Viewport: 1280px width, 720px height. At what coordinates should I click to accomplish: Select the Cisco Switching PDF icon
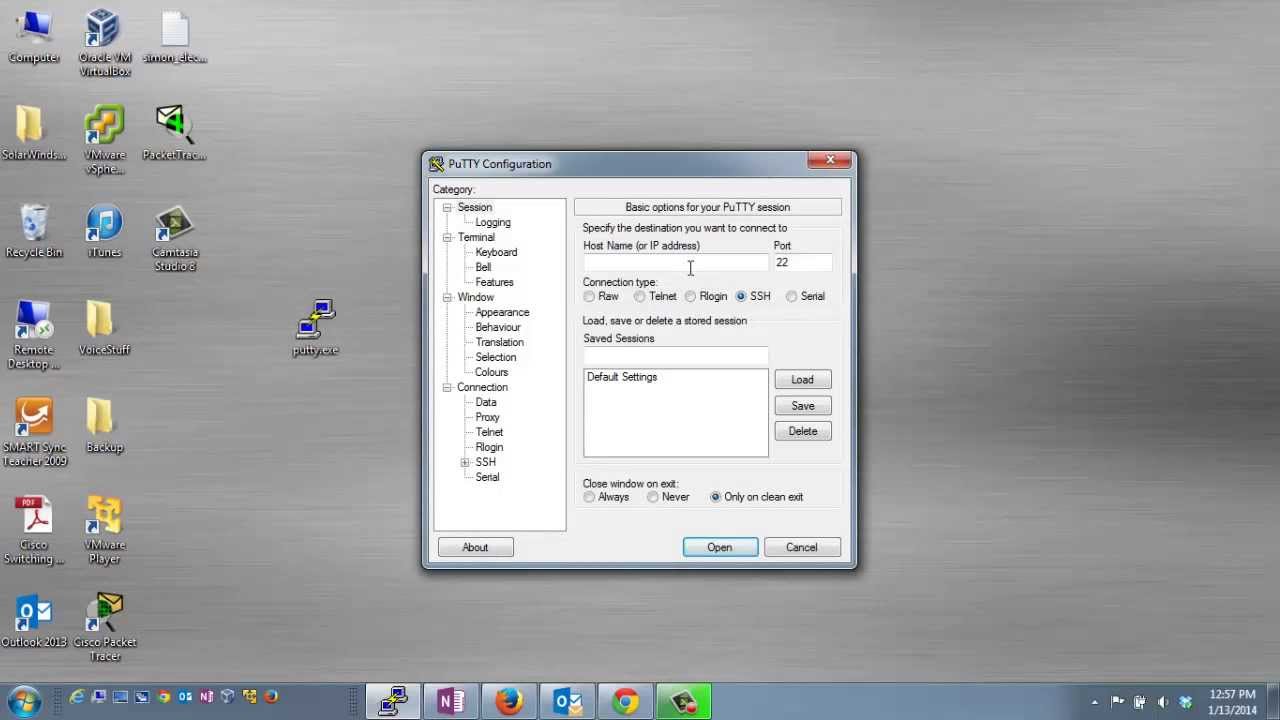point(34,530)
